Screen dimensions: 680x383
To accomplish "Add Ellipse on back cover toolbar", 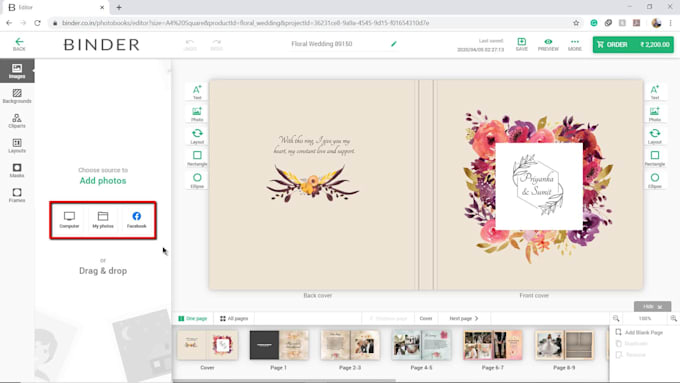I will click(x=197, y=180).
